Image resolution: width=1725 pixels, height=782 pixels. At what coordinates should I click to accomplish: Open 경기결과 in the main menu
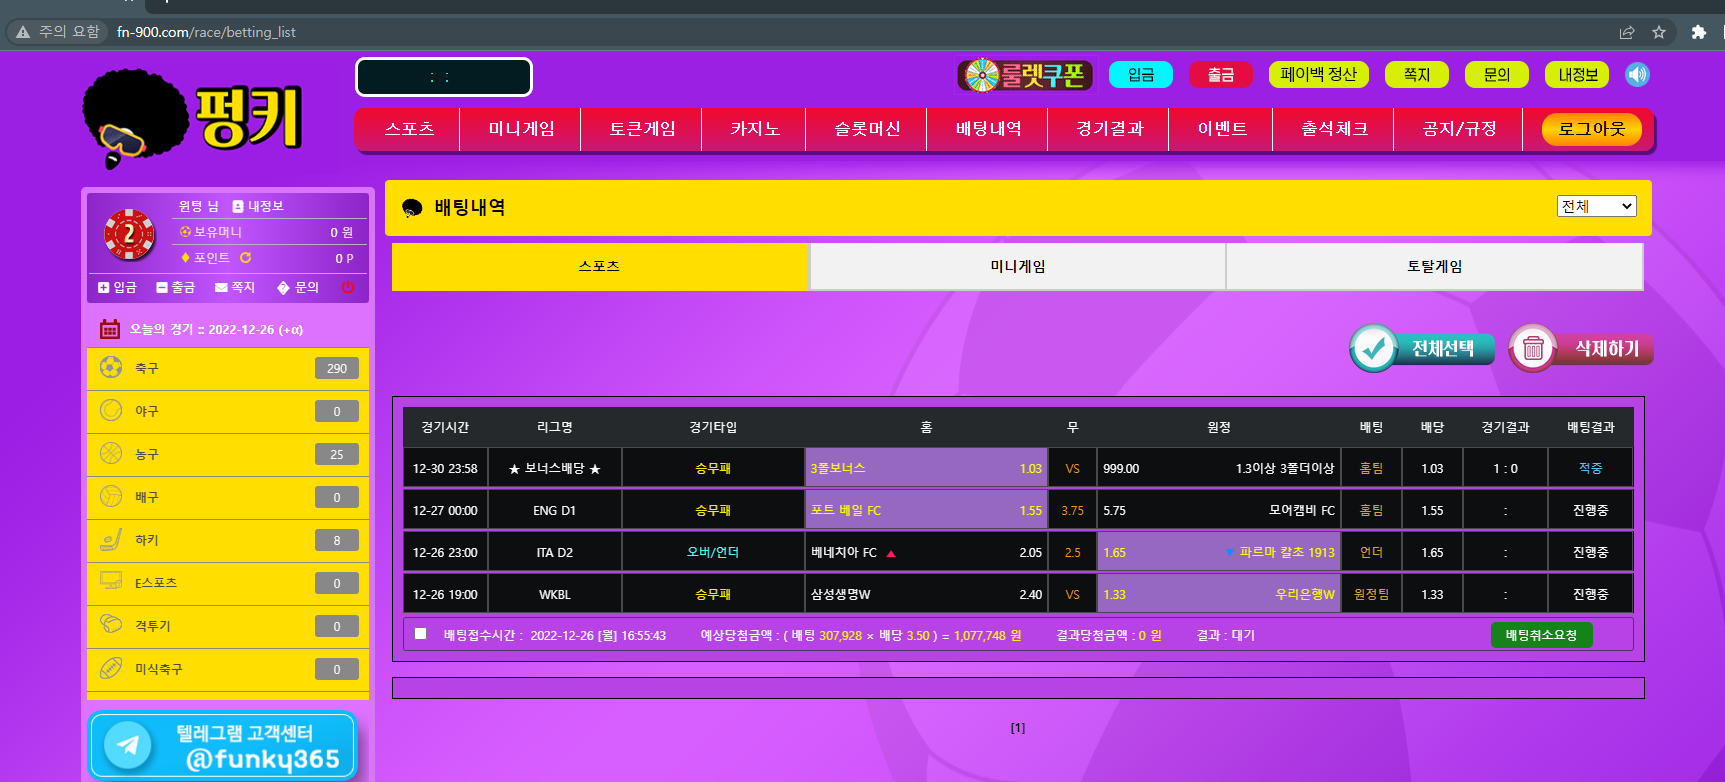tap(1108, 129)
